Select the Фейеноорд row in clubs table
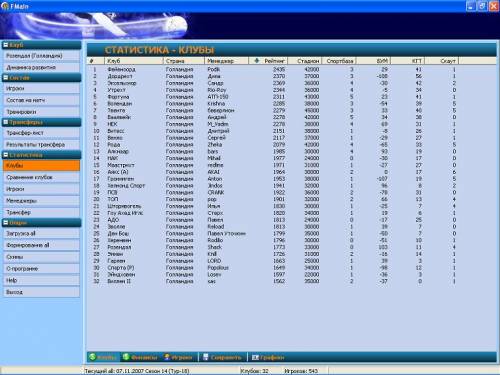Viewport: 500px width, 375px height. point(273,69)
